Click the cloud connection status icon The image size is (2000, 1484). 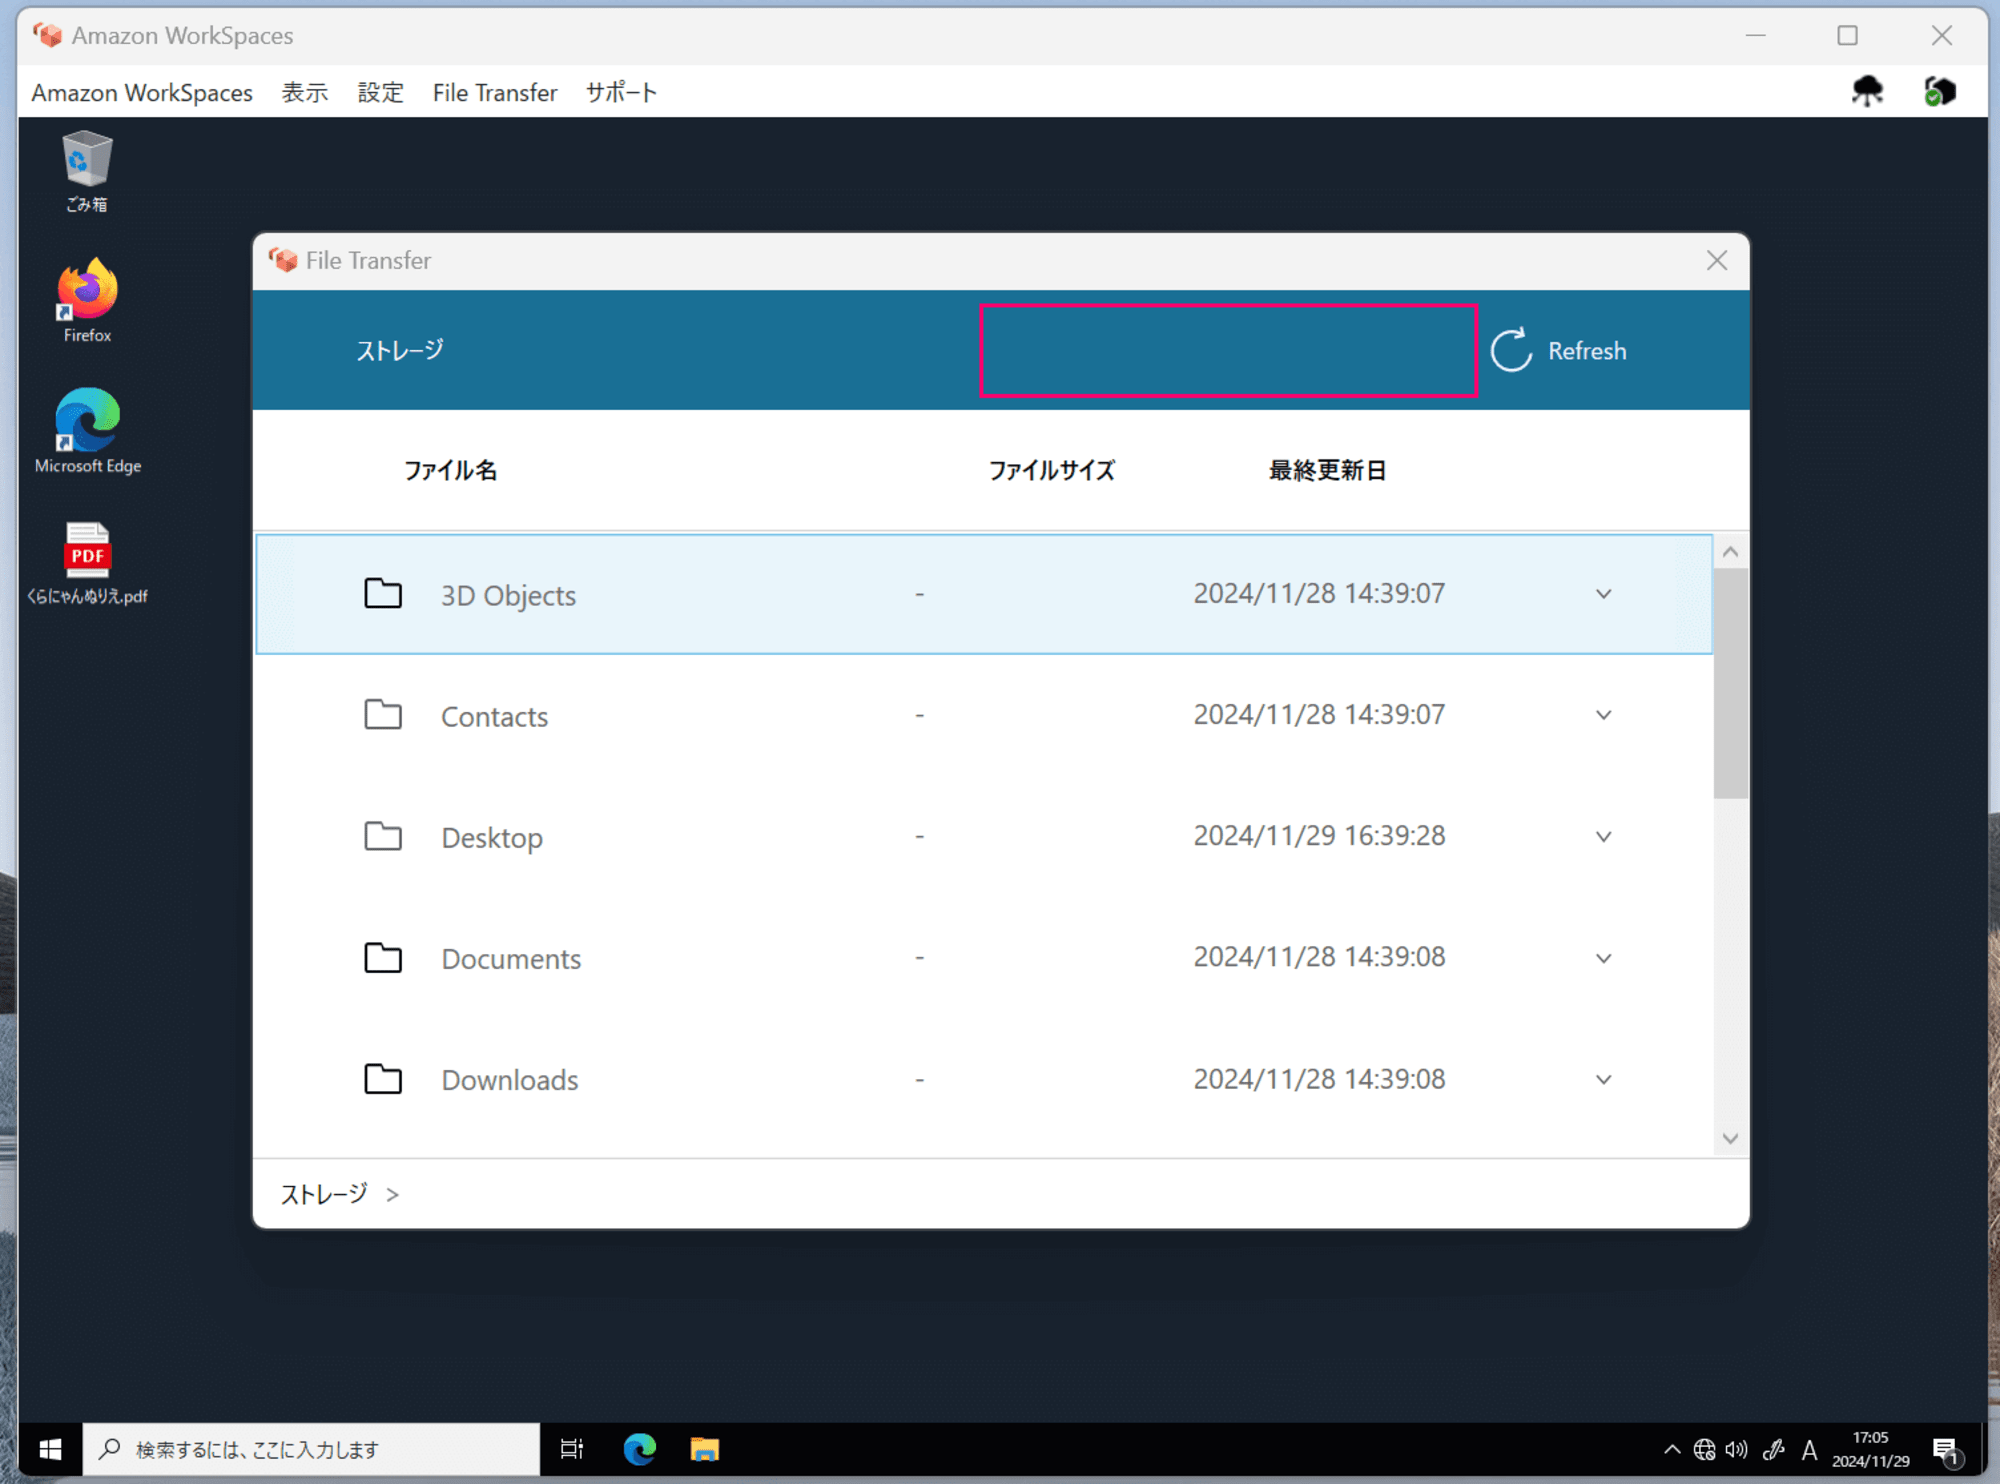(x=1867, y=91)
